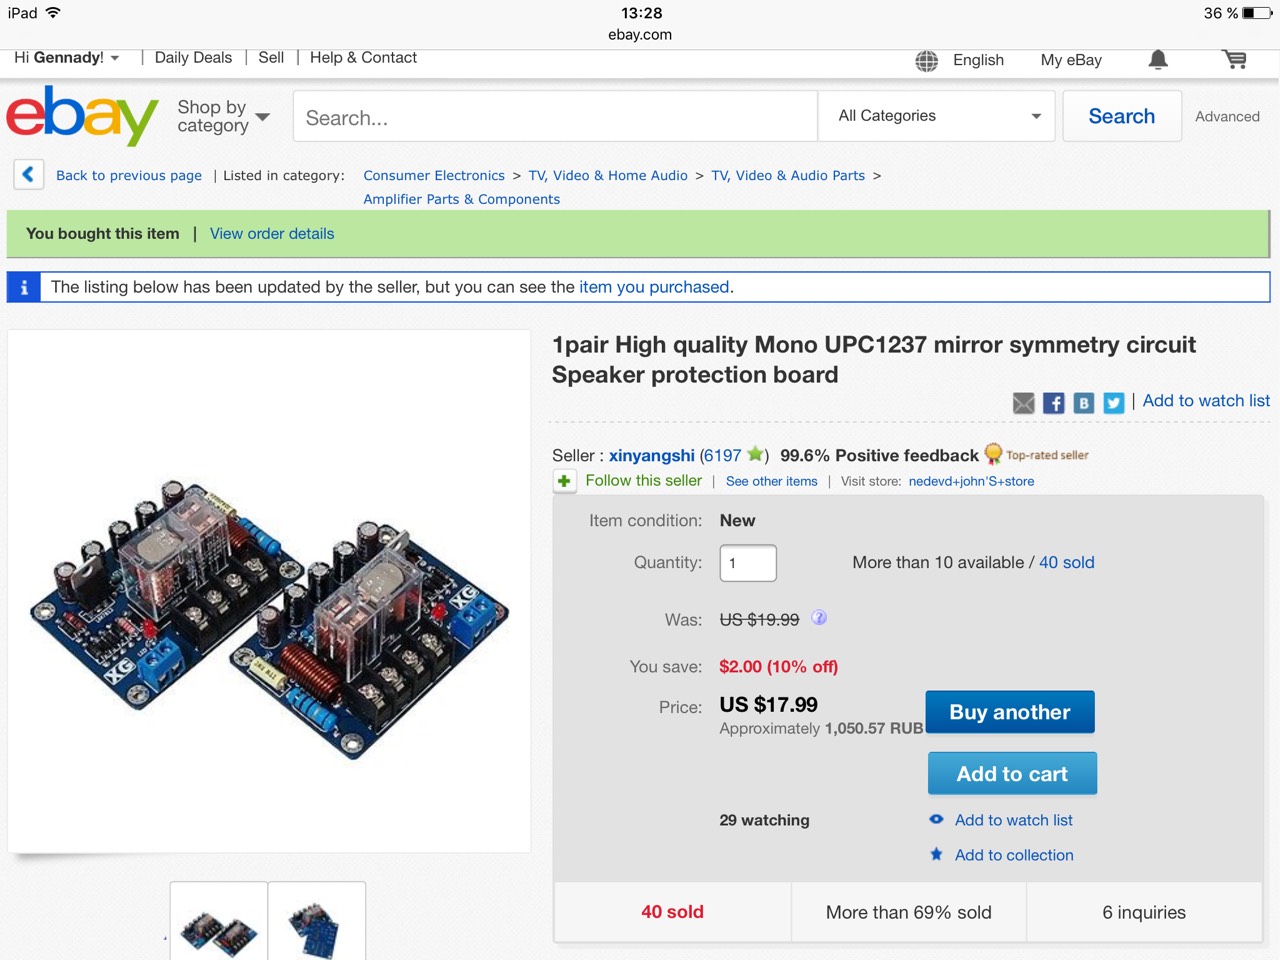This screenshot has width=1280, height=960.
Task: Click the eBay logo
Action: point(83,115)
